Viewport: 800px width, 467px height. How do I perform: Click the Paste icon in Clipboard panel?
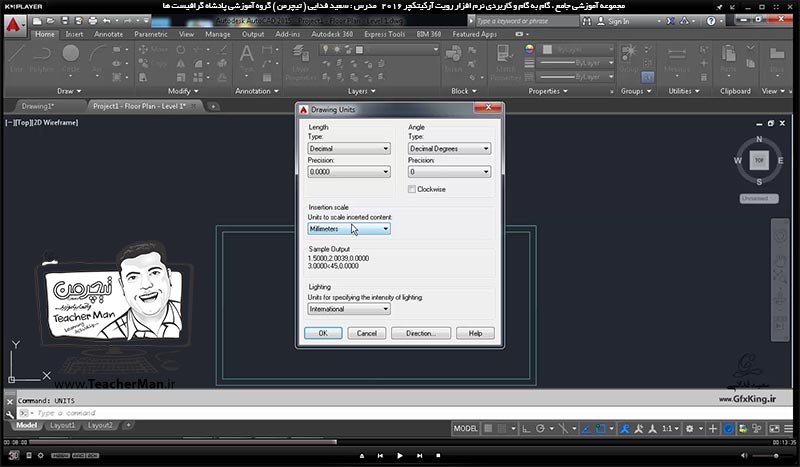tap(729, 59)
